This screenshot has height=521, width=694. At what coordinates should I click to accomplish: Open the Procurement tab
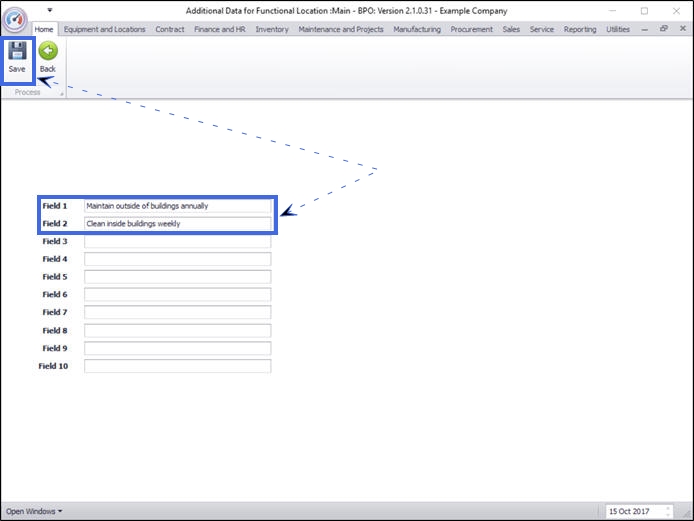coord(471,29)
